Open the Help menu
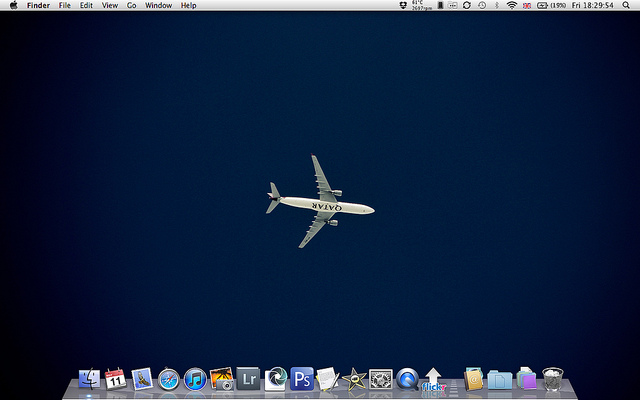The image size is (640, 400). [189, 5]
